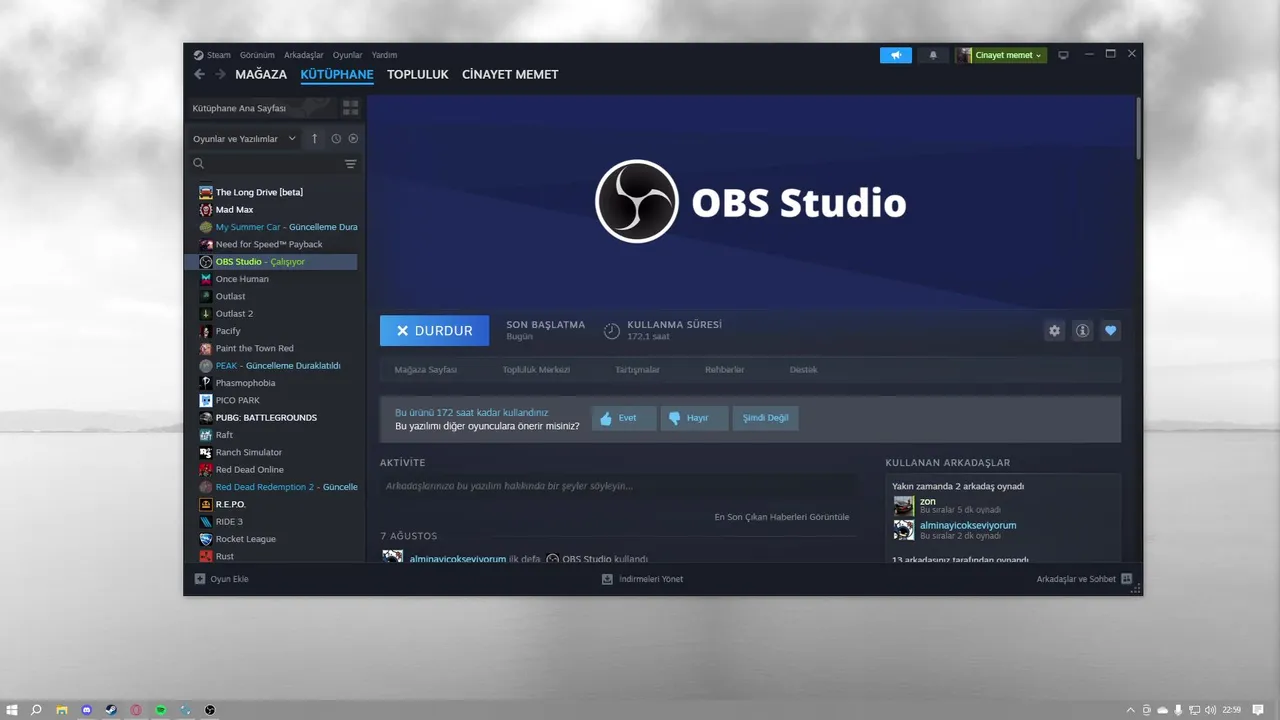Open CİNAYET MEMET profile tab
This screenshot has height=720, width=1280.
point(510,74)
